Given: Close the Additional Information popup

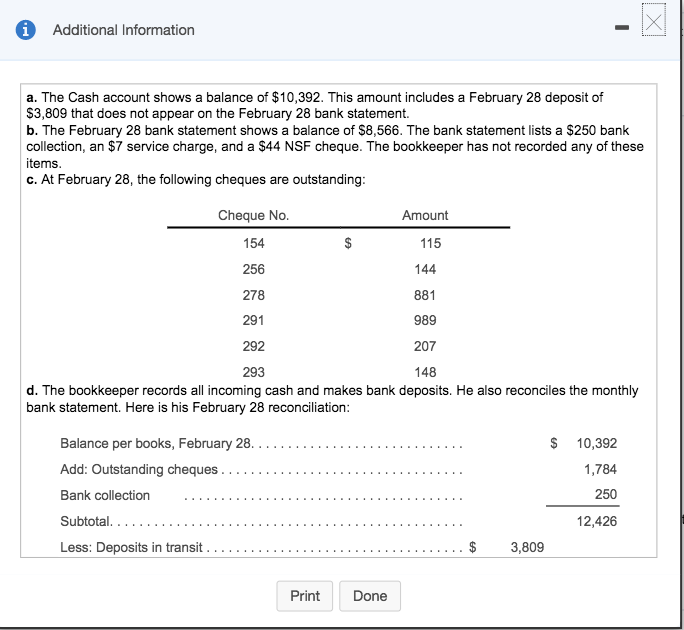Looking at the screenshot, I should 653,22.
